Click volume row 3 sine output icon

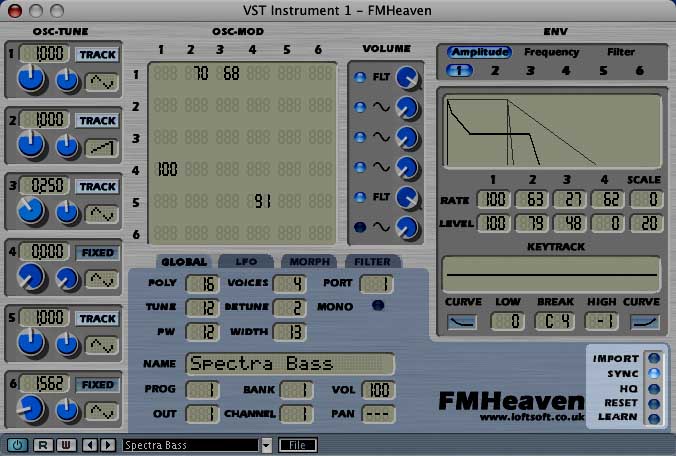click(x=381, y=137)
